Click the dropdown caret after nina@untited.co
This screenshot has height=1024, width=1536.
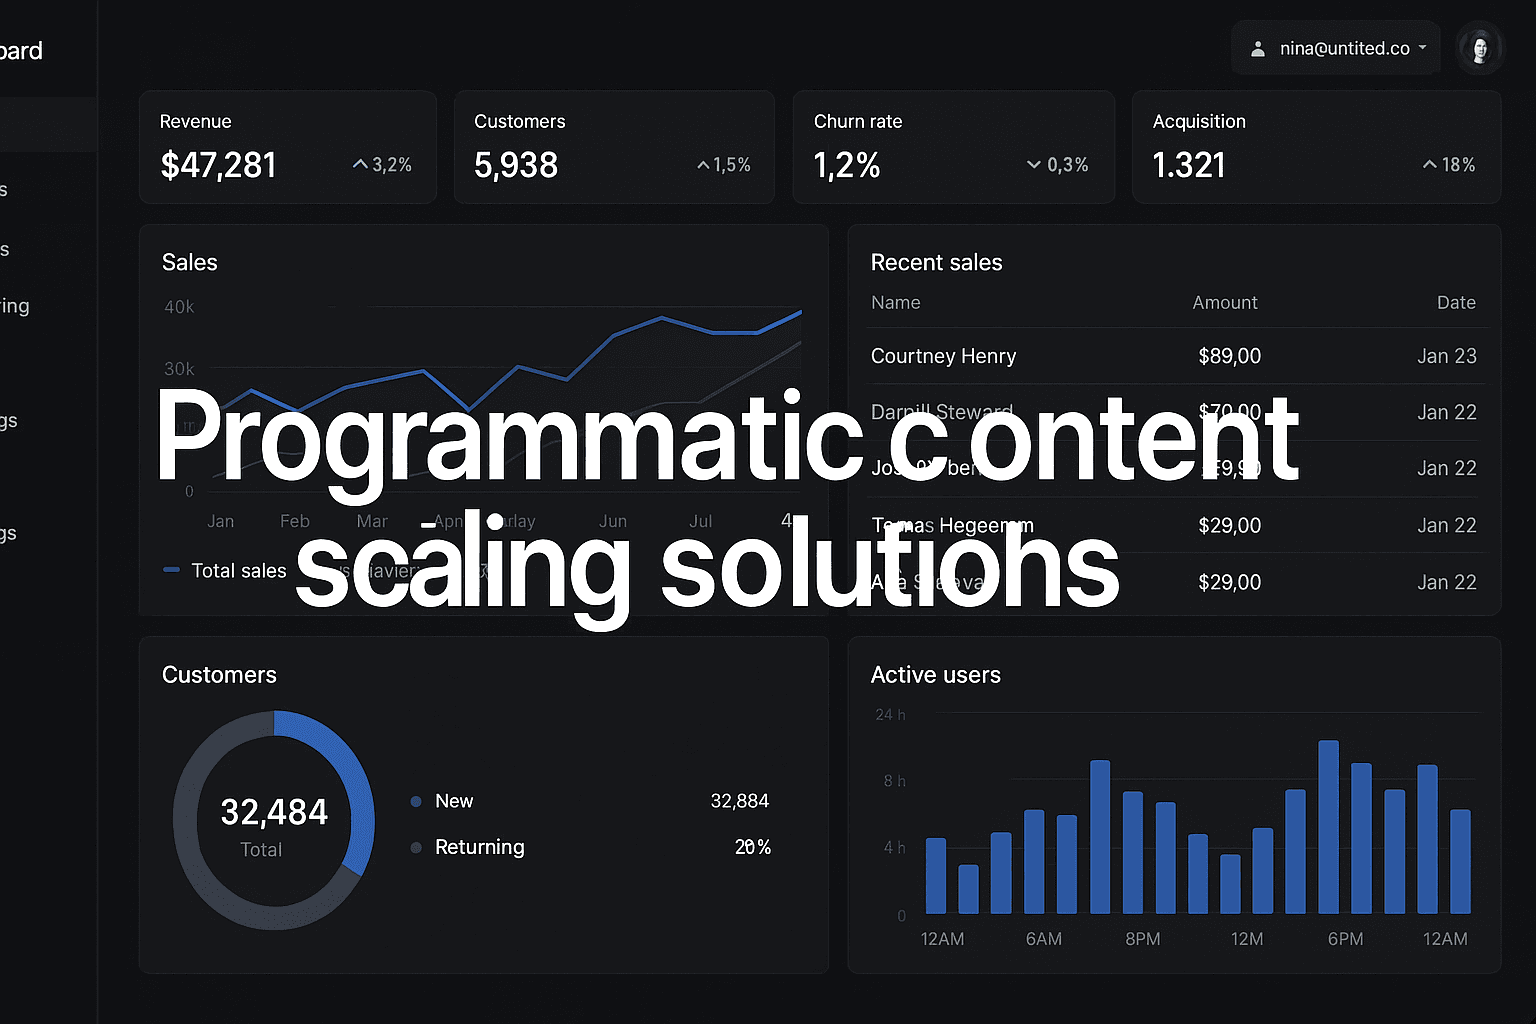1422,48
